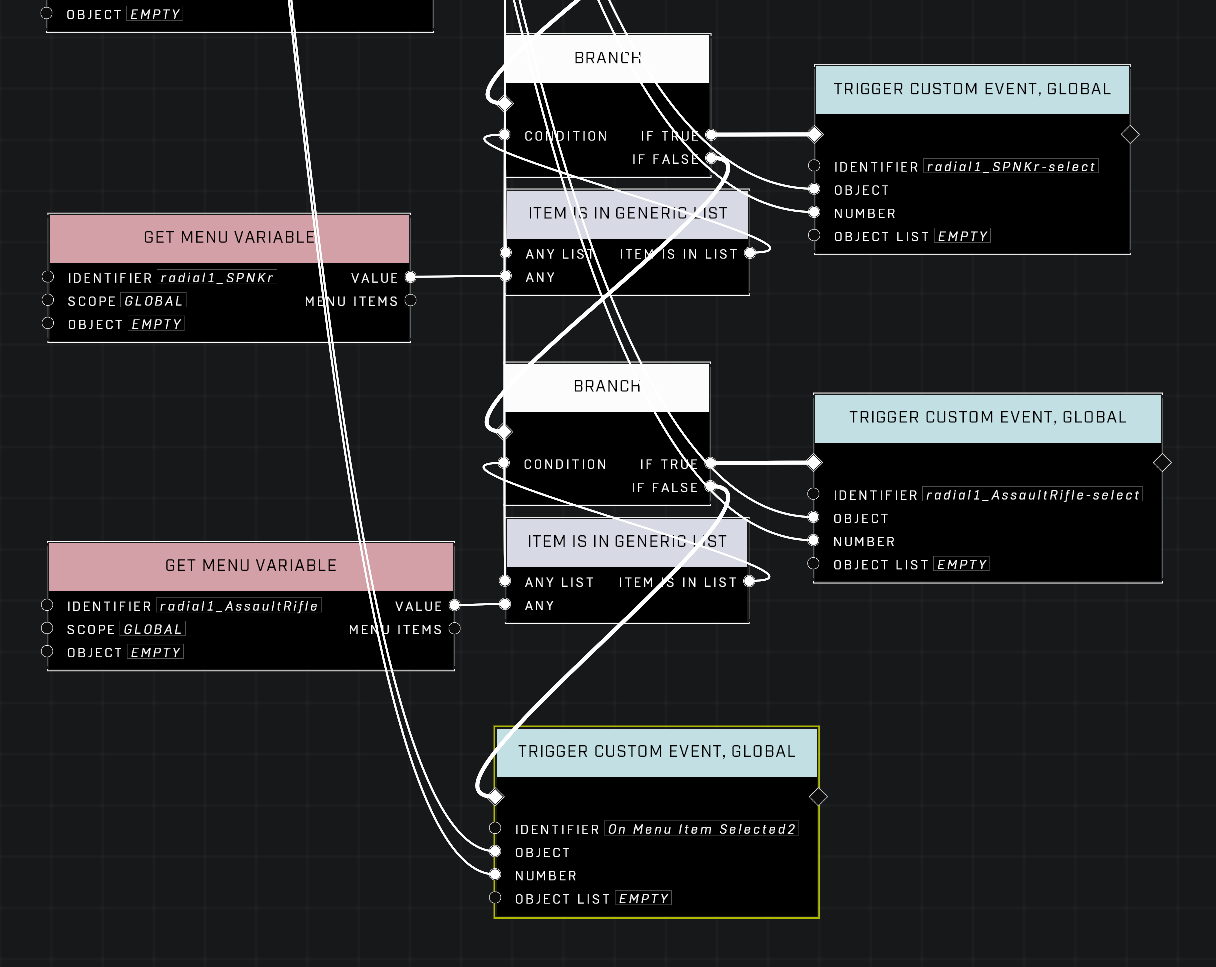Image resolution: width=1216 pixels, height=967 pixels.
Task: Click exec output diamond of the radial1_AssaultRifle-select trigger node
Action: coord(1162,462)
